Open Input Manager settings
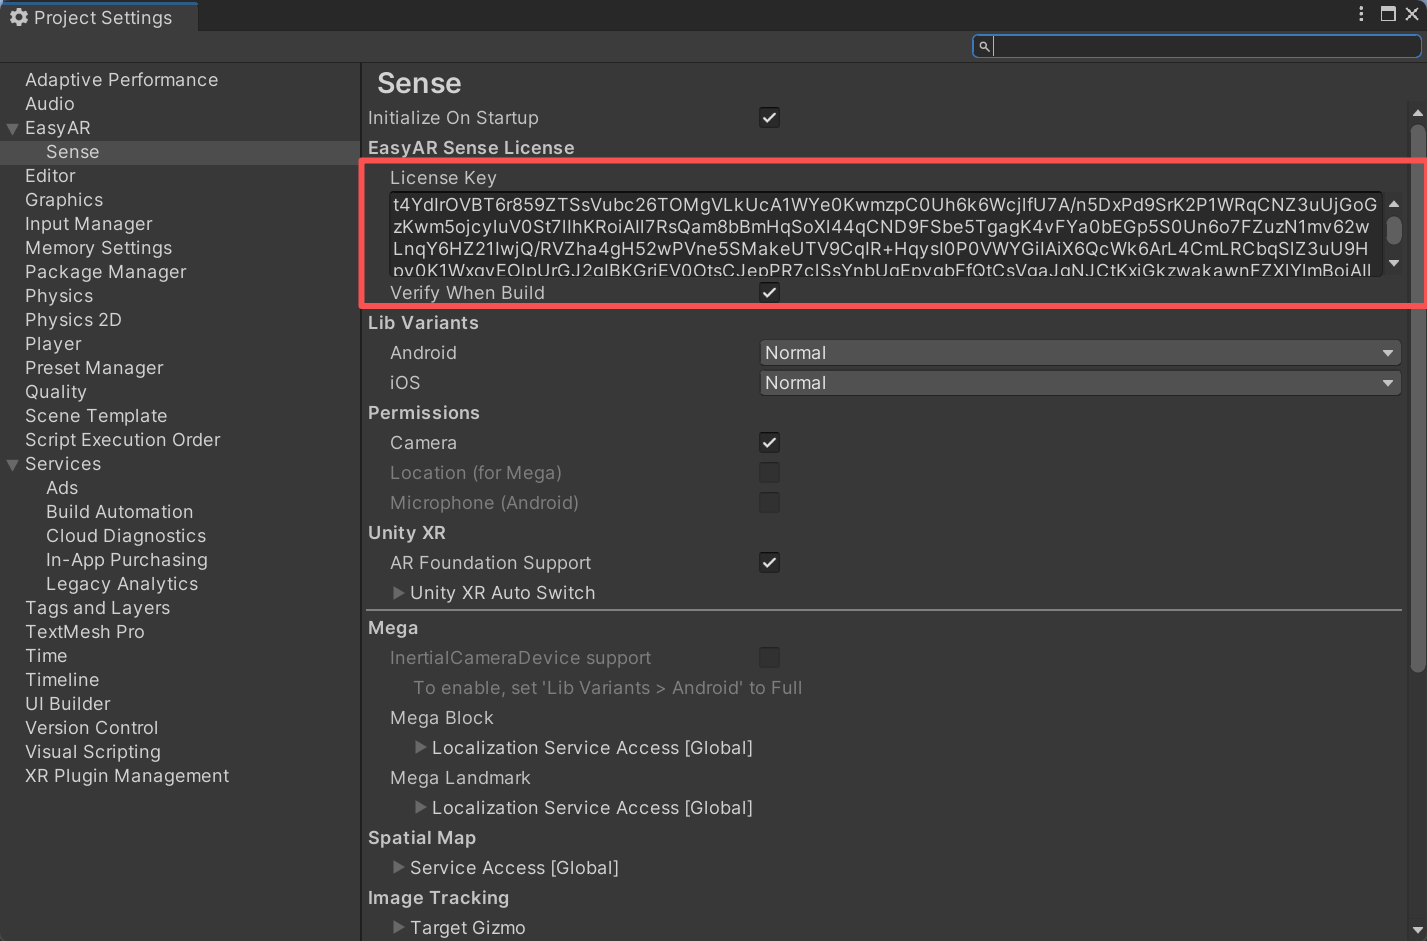Image resolution: width=1427 pixels, height=941 pixels. 89,224
